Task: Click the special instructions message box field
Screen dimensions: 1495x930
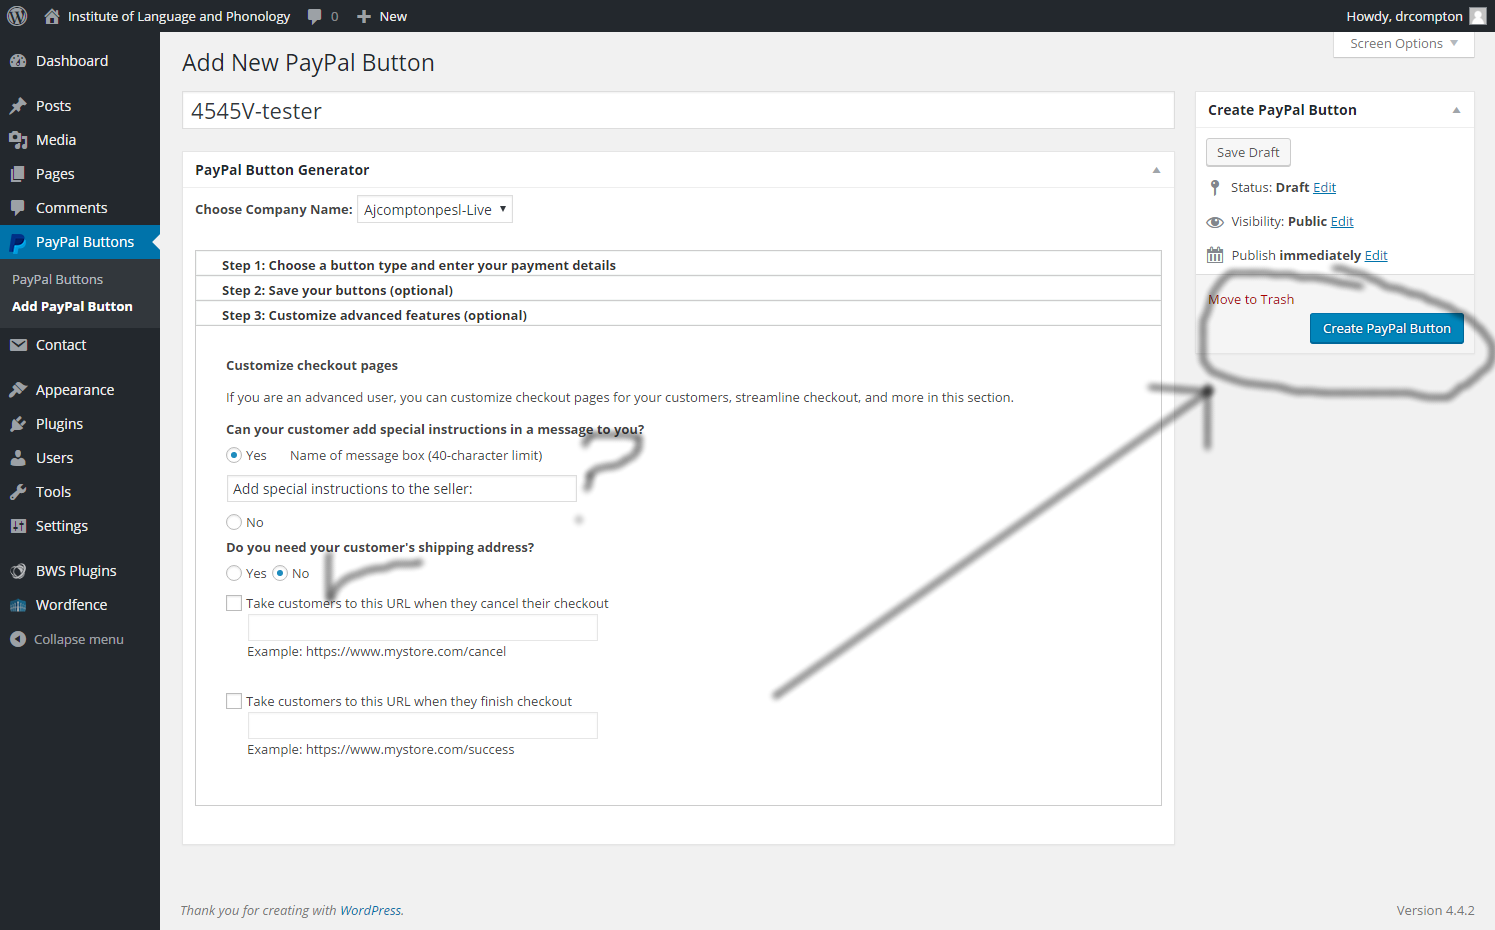Action: coord(401,488)
